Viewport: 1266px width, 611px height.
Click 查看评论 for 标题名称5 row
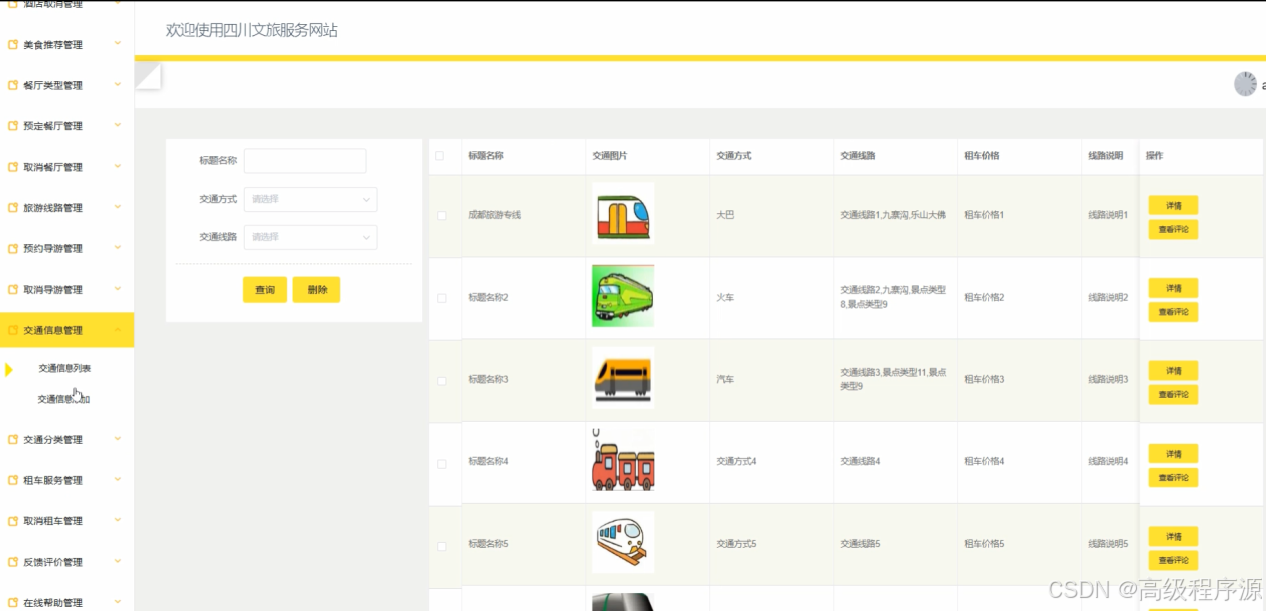click(x=1173, y=560)
